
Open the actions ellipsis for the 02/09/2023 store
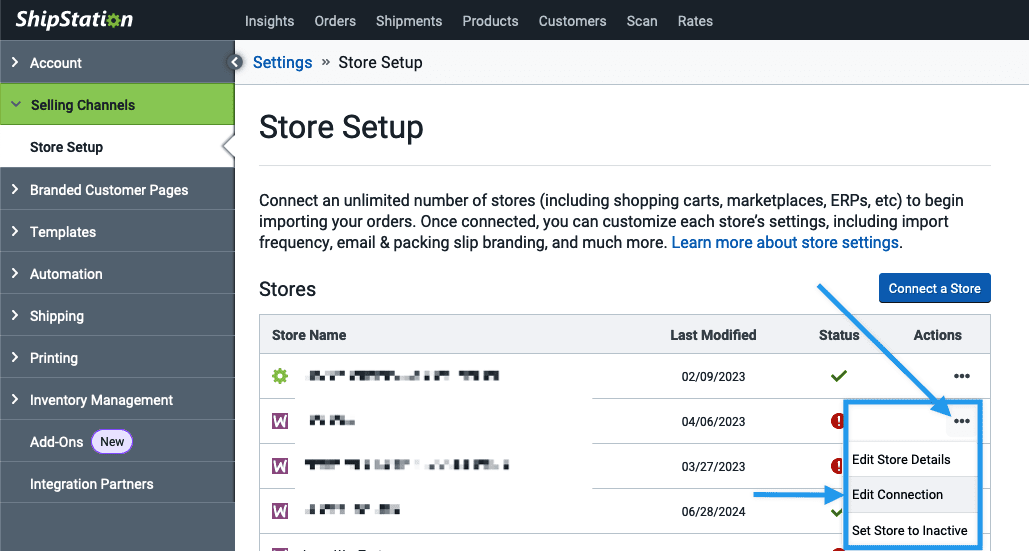(x=961, y=376)
